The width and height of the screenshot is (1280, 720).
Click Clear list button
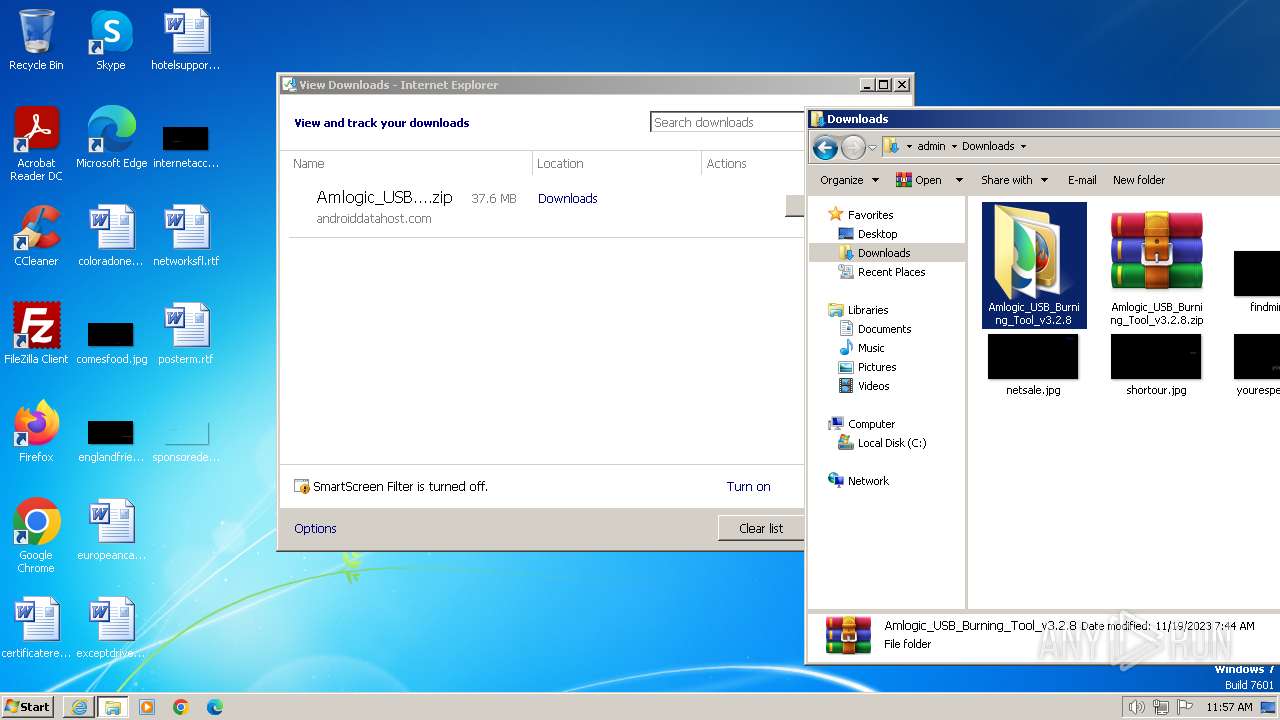(760, 528)
